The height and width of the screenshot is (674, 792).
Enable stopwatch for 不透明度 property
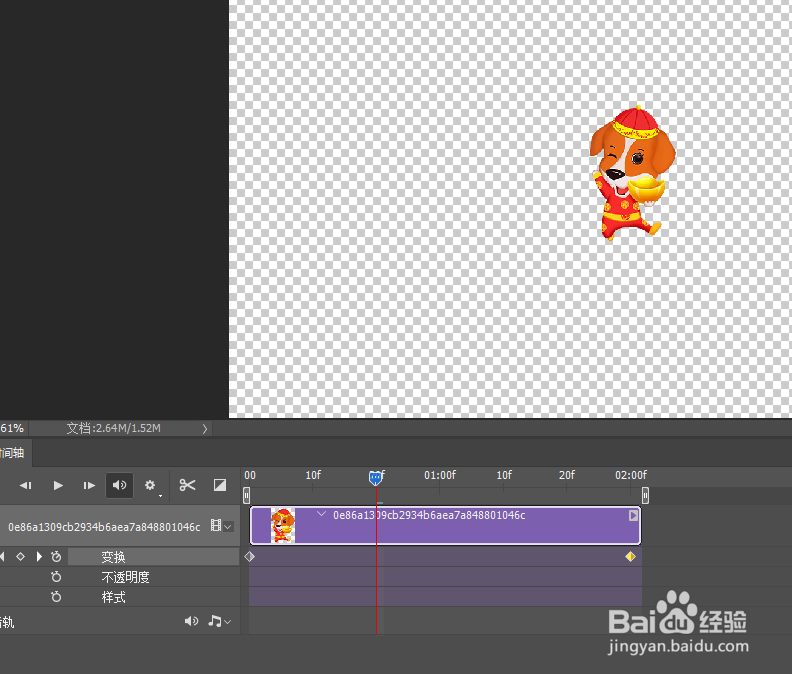pyautogui.click(x=56, y=577)
